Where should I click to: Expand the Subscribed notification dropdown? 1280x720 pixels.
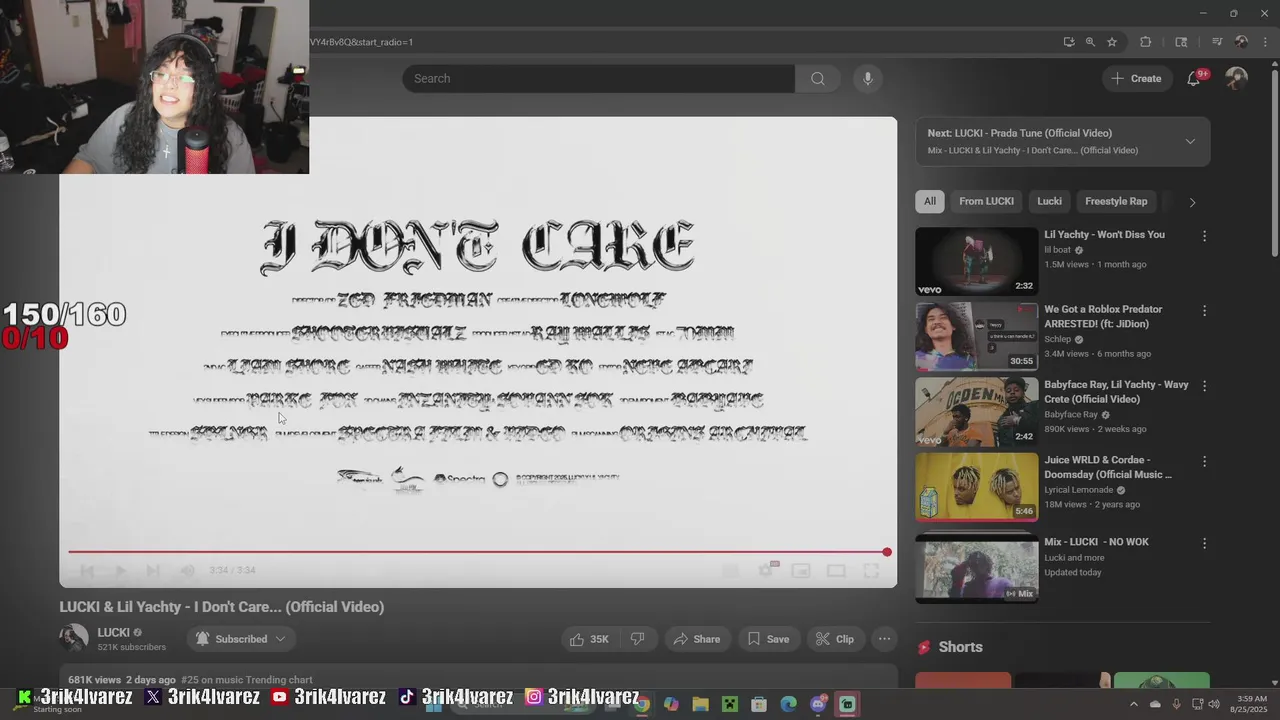241,639
